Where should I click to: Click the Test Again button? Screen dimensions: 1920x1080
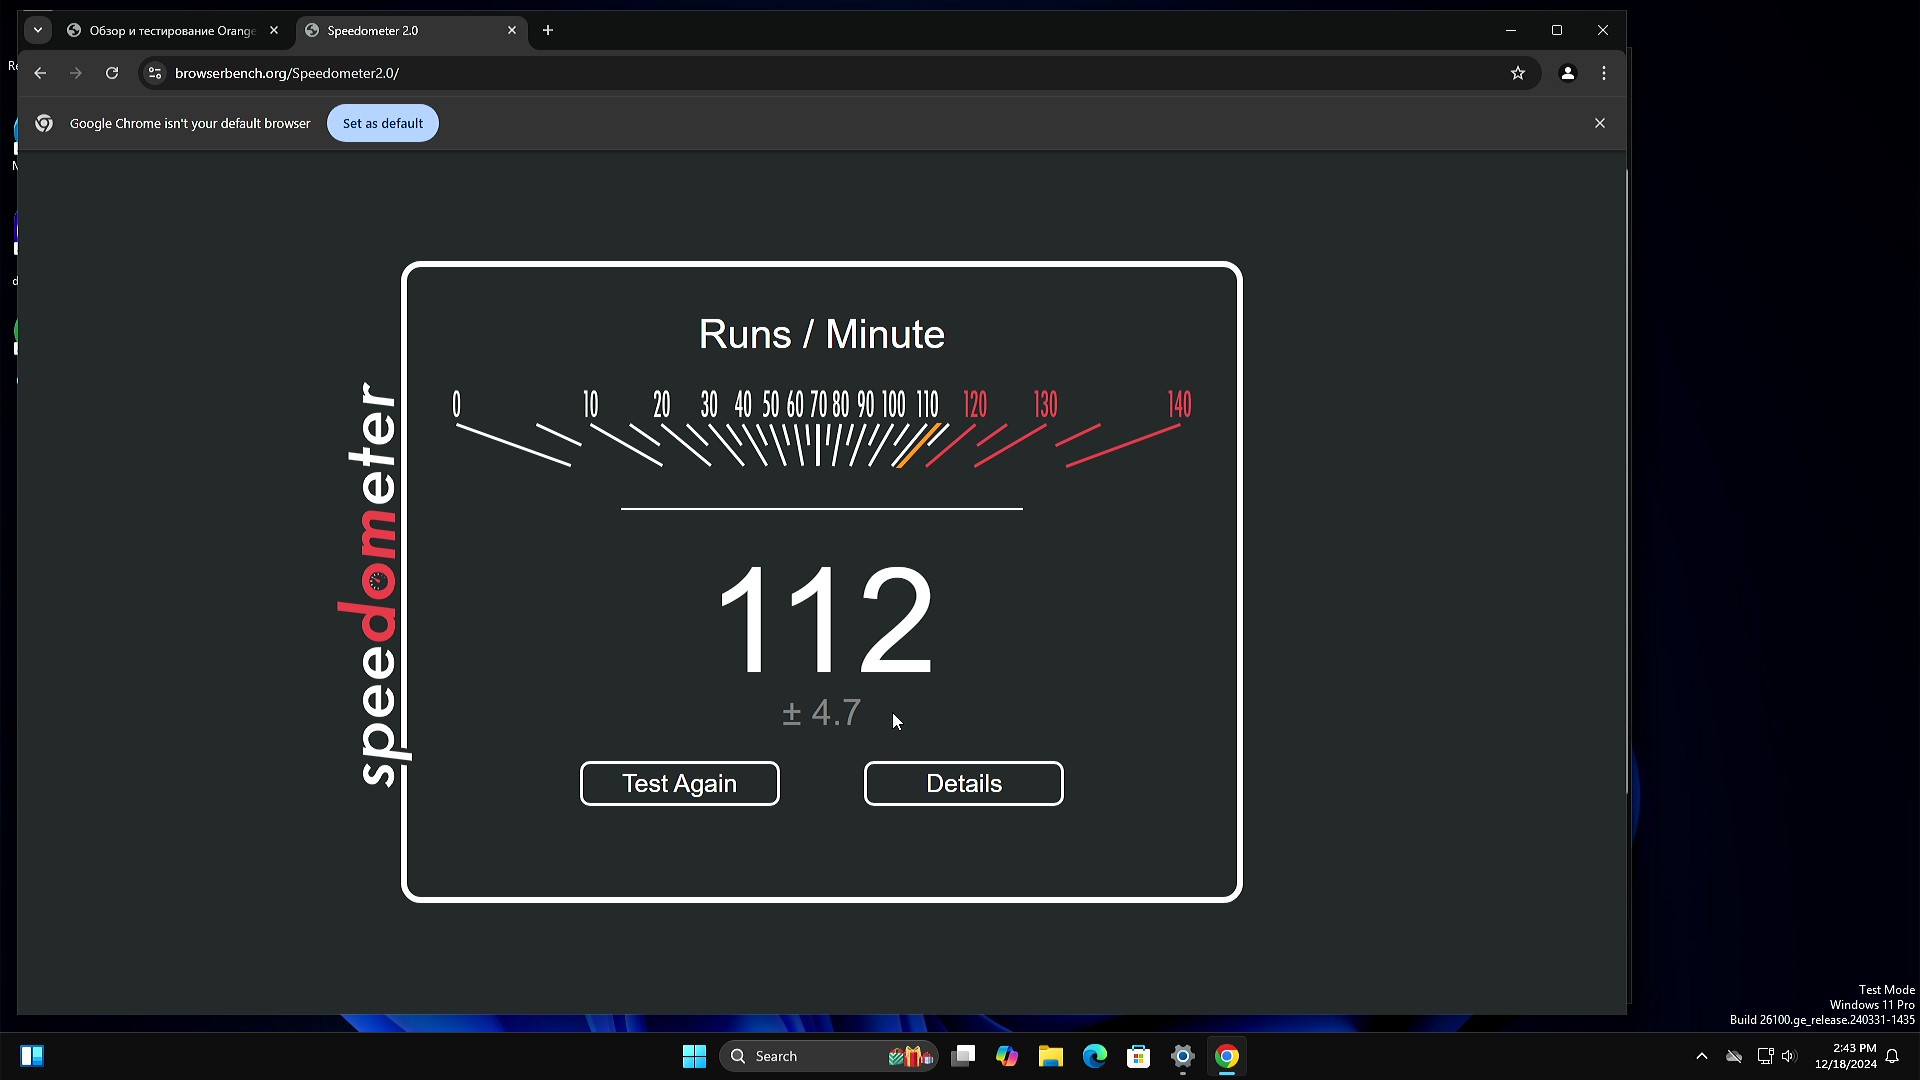click(679, 783)
